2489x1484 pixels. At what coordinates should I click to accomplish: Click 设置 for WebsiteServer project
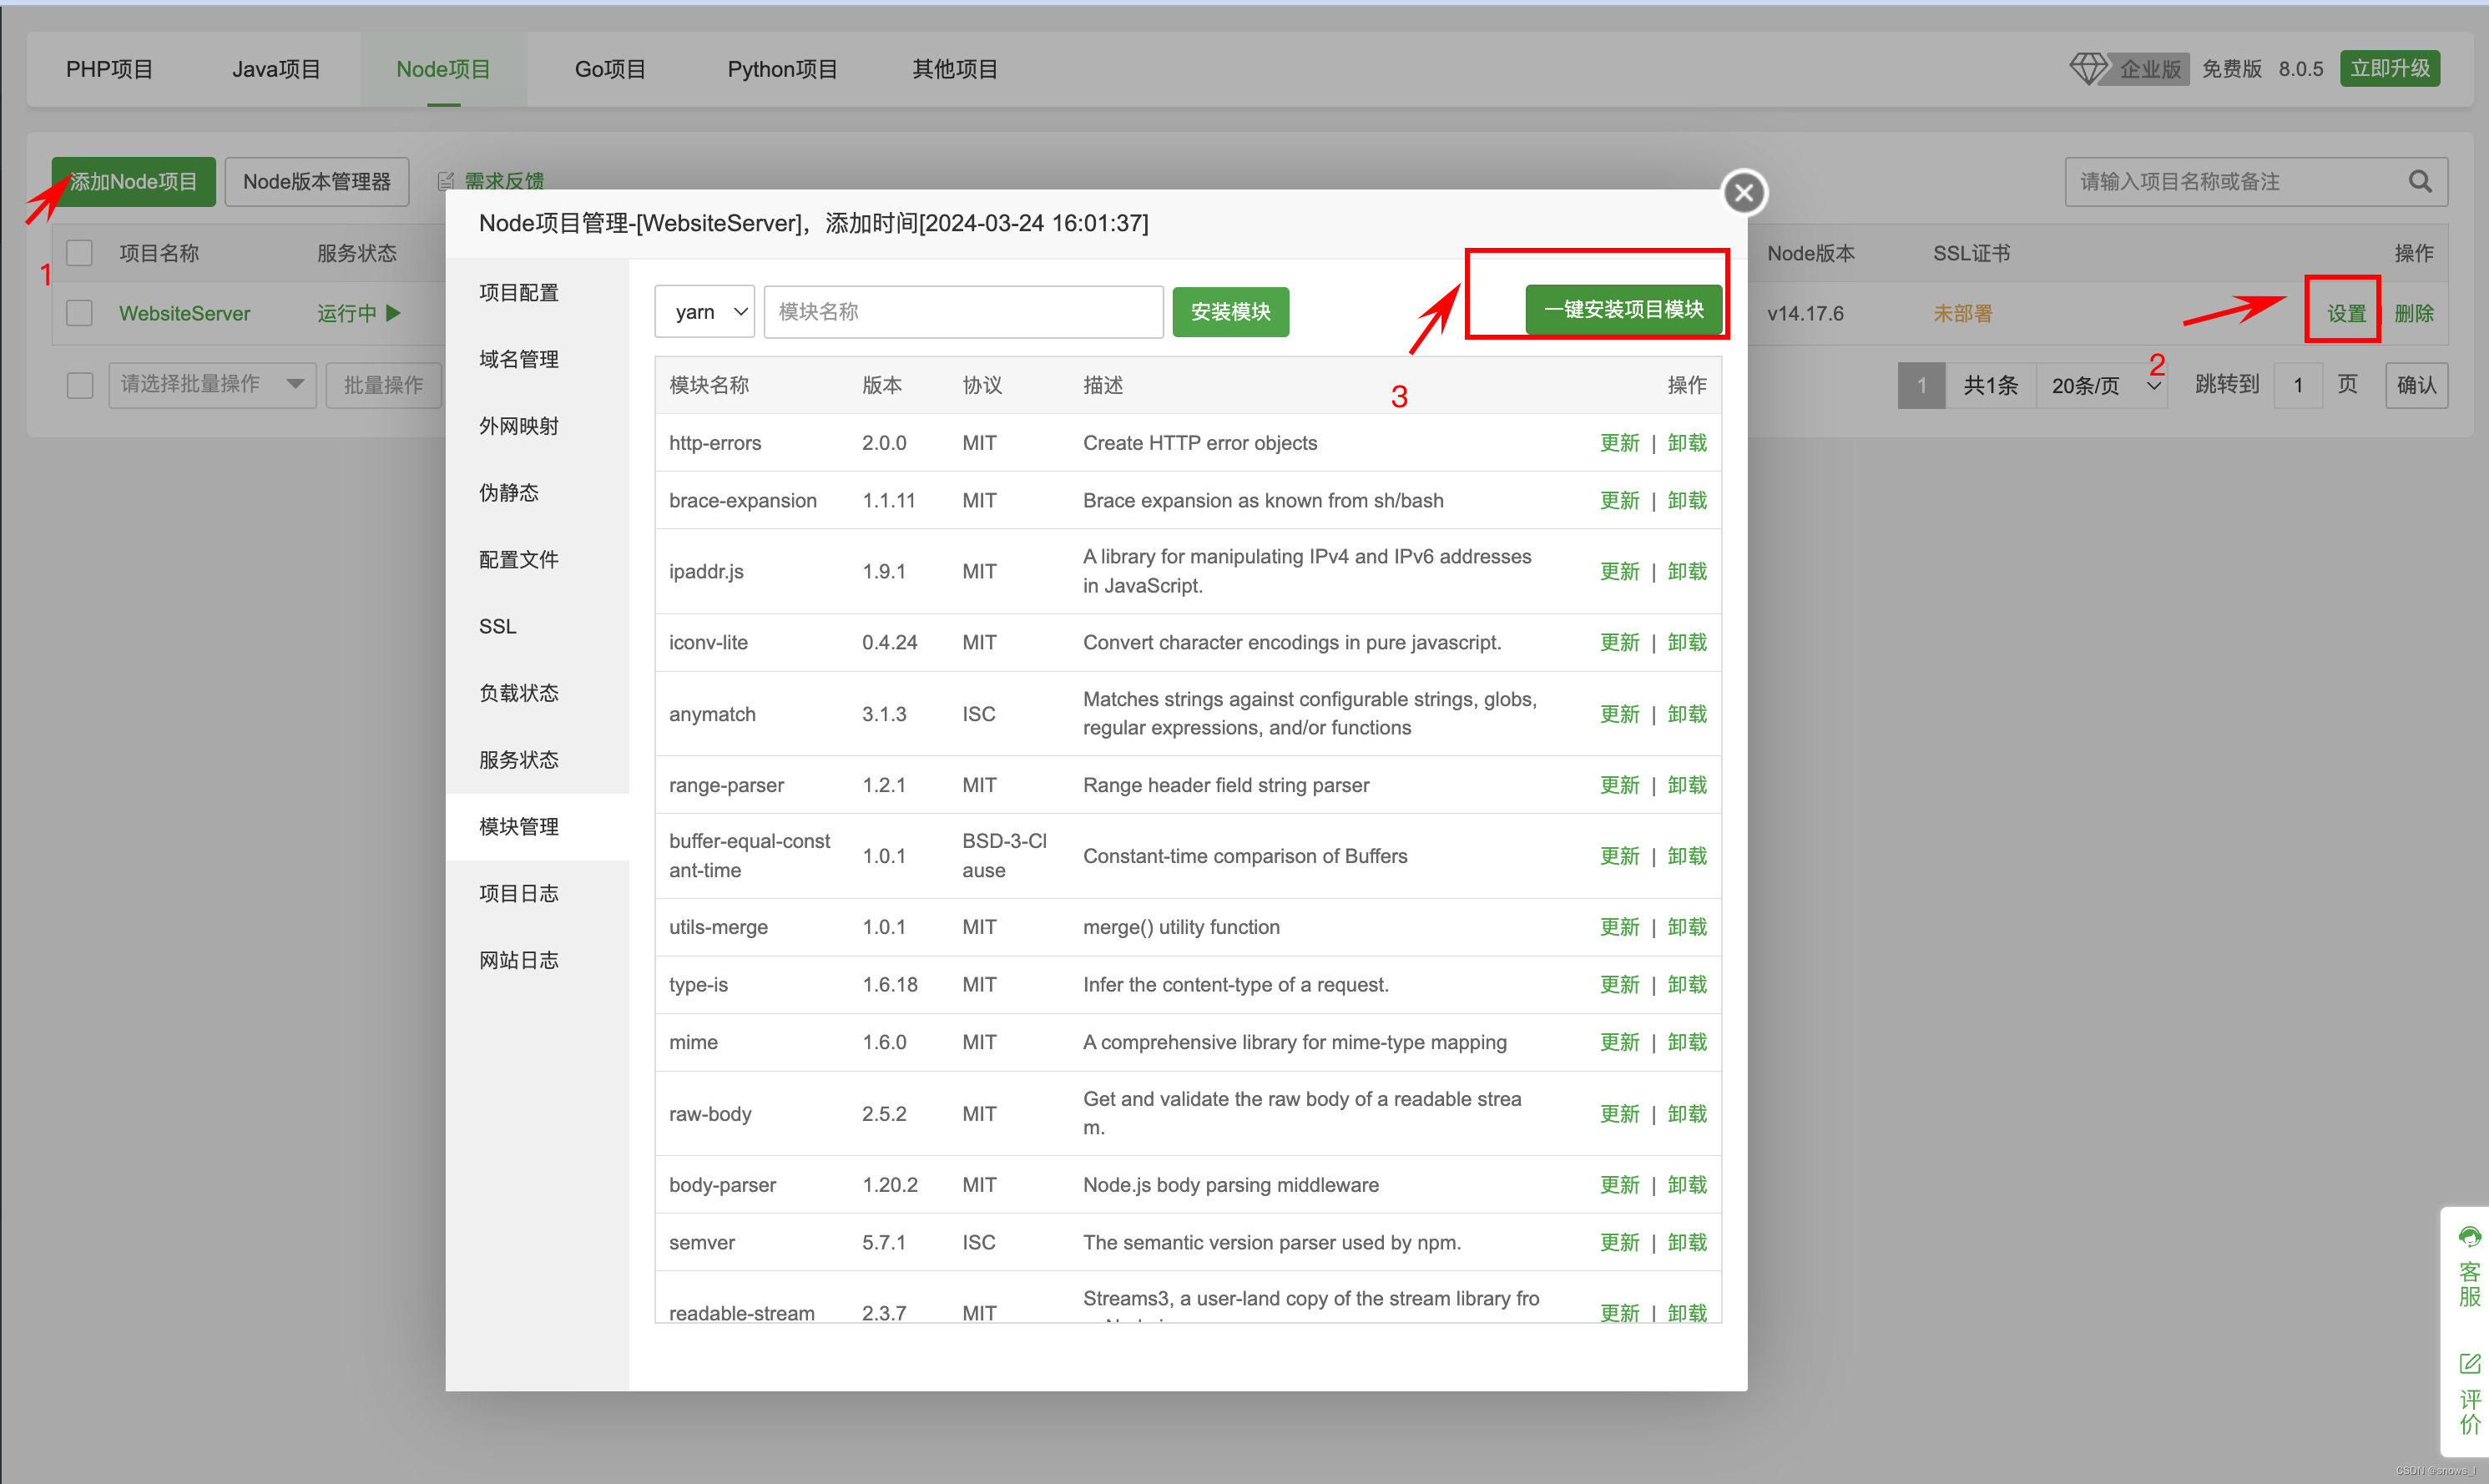point(2346,313)
